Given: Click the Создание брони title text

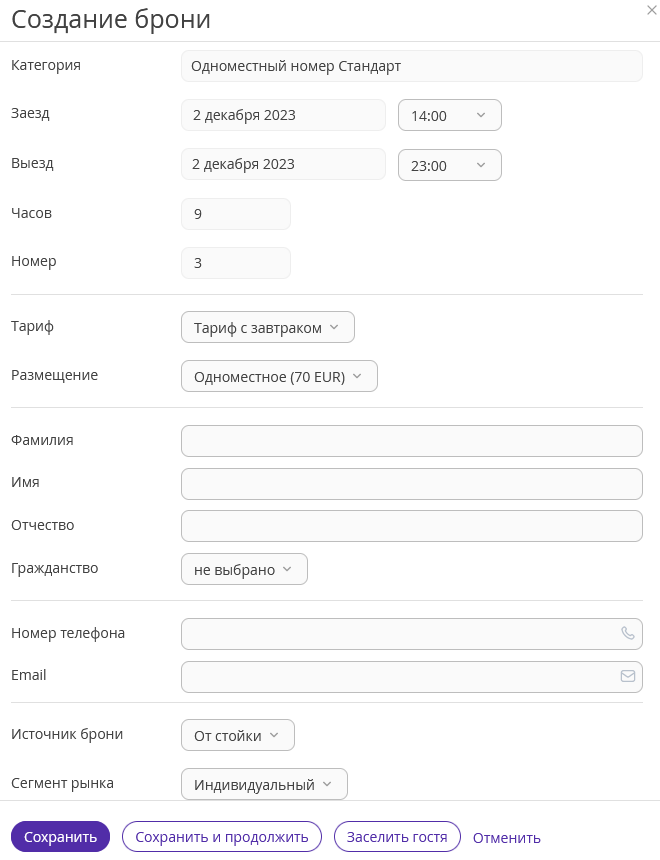Looking at the screenshot, I should point(111,20).
